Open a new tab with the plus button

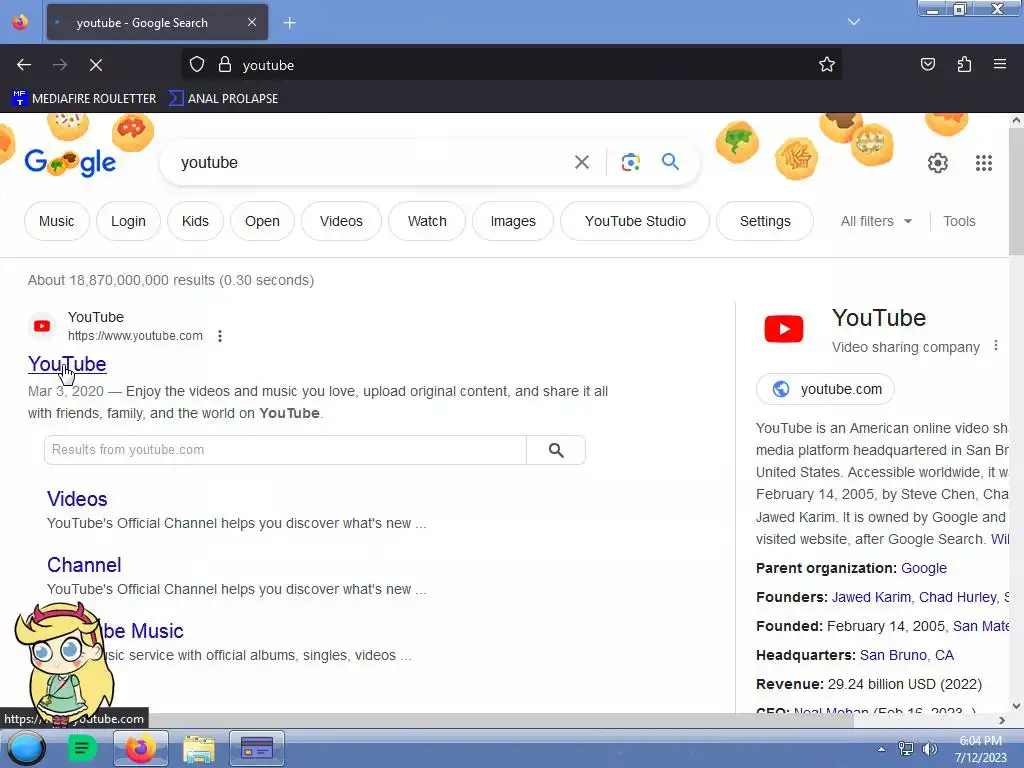coord(289,23)
